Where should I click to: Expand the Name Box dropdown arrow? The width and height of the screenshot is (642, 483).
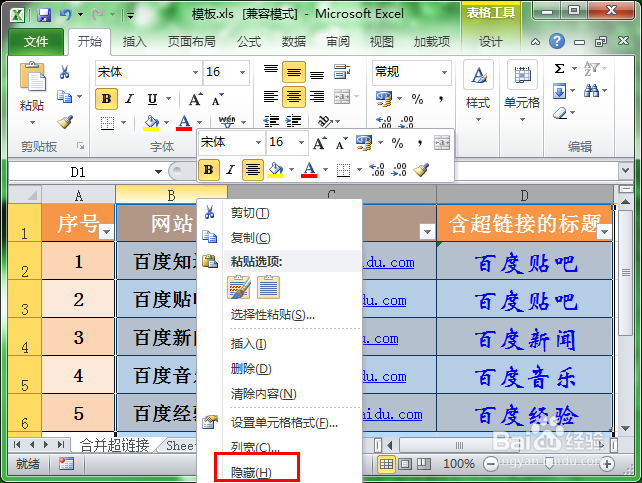click(158, 172)
